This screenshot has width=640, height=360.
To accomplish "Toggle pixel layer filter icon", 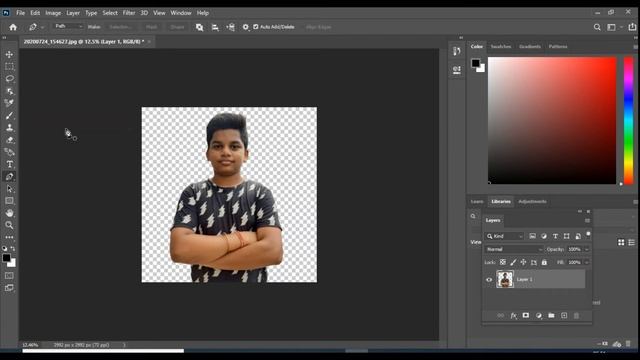I will (x=532, y=236).
